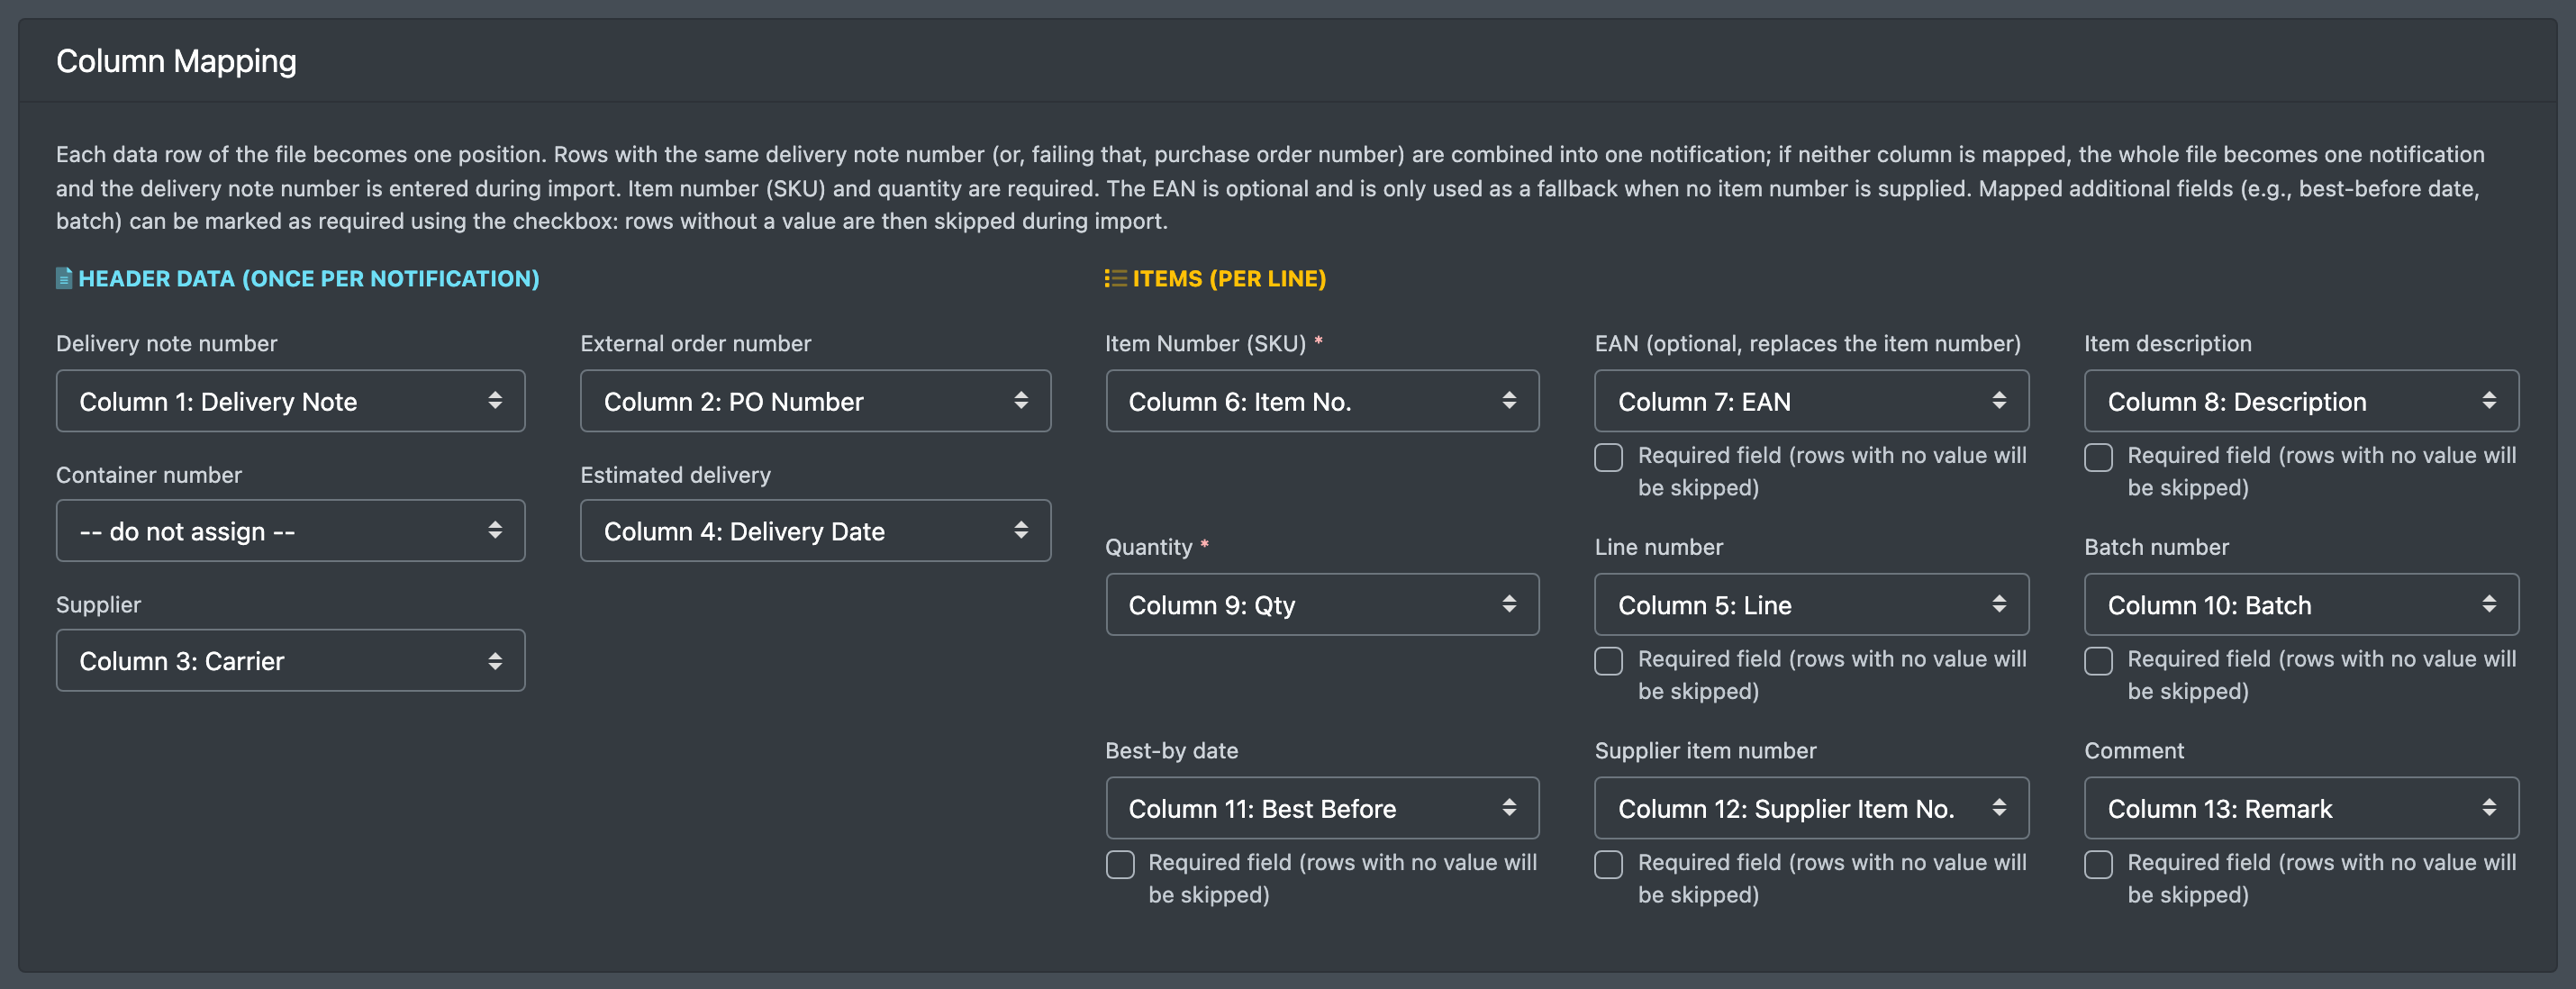Open the External order number dropdown
The image size is (2576, 989).
click(x=815, y=401)
